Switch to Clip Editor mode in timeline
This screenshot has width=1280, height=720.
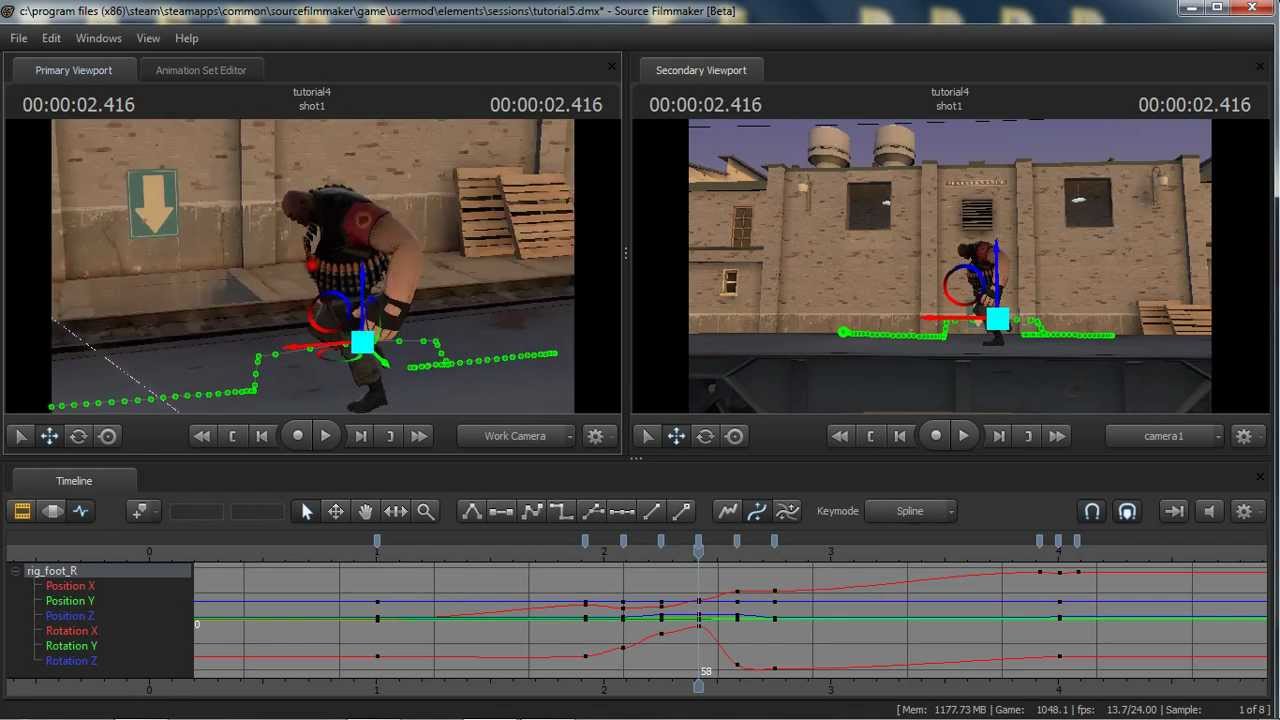coord(22,511)
